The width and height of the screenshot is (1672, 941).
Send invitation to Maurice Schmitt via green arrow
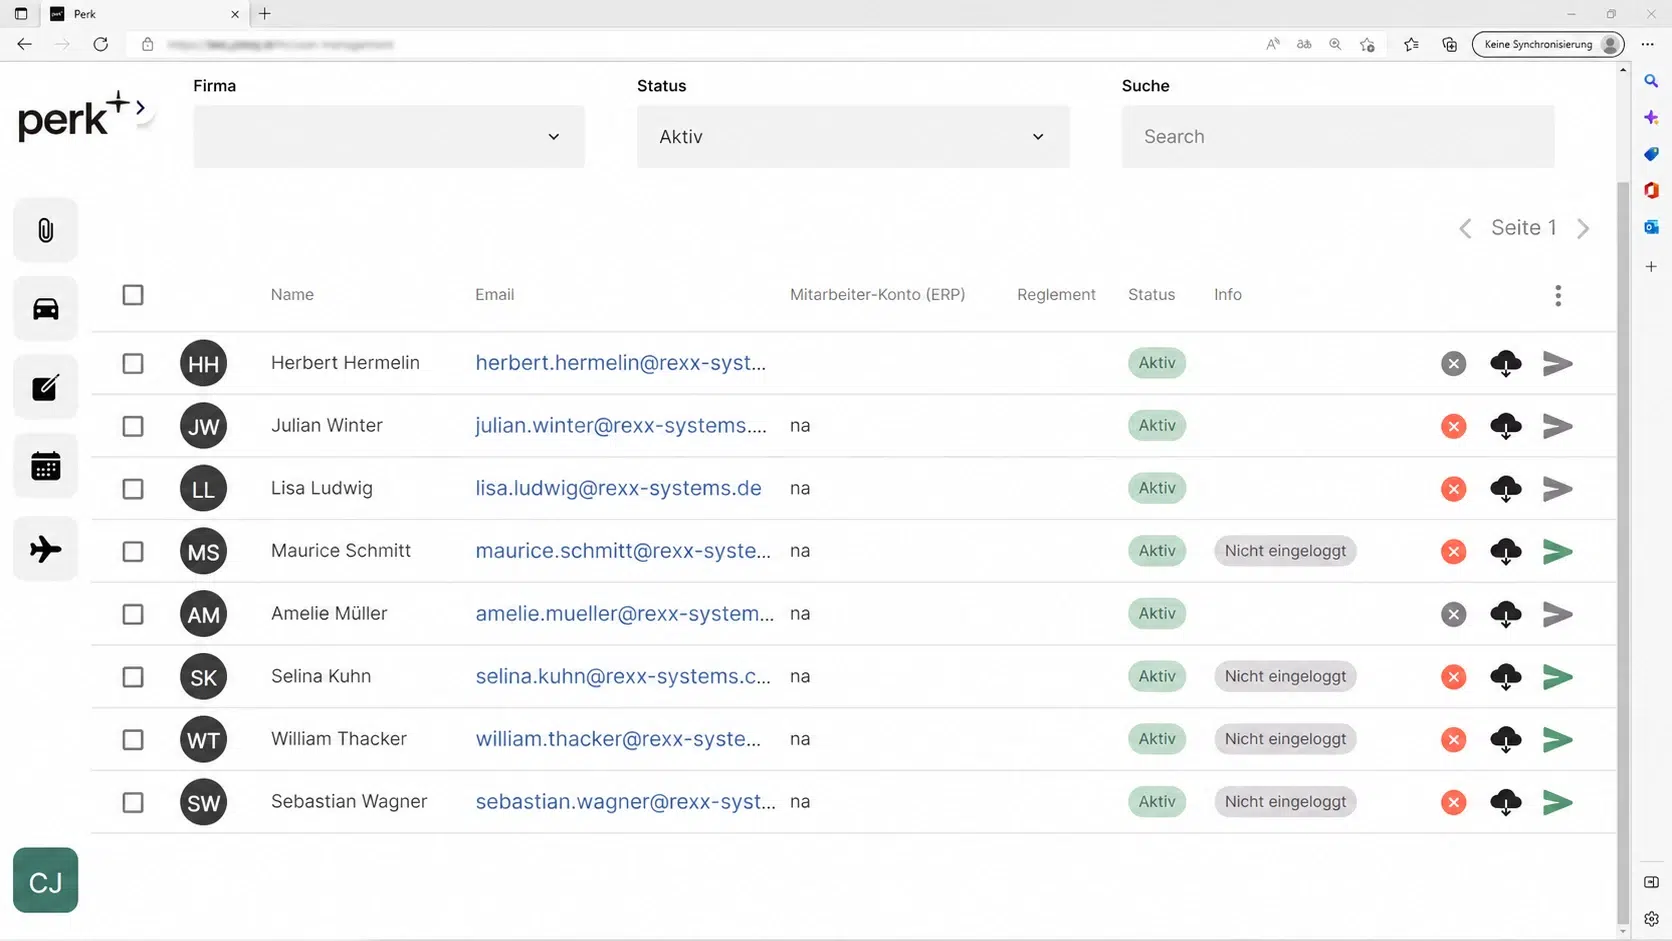click(x=1558, y=551)
